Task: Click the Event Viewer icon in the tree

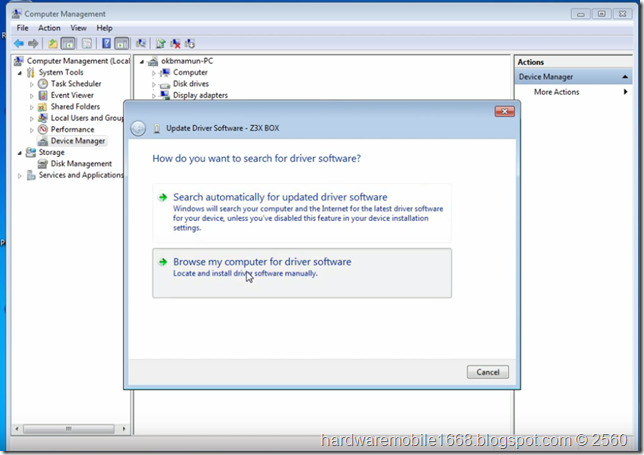Action: click(43, 95)
